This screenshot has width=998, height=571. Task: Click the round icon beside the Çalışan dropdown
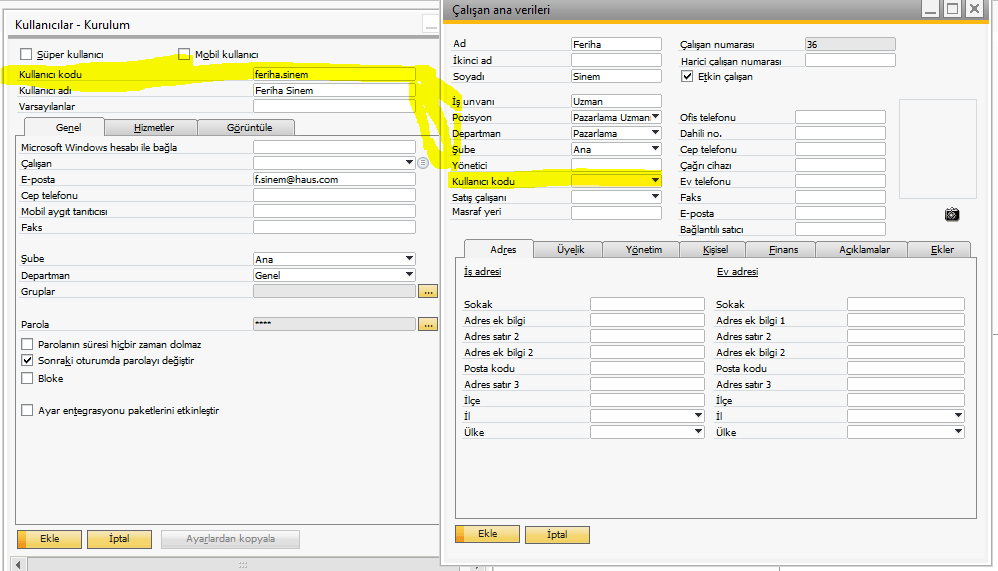pos(423,163)
